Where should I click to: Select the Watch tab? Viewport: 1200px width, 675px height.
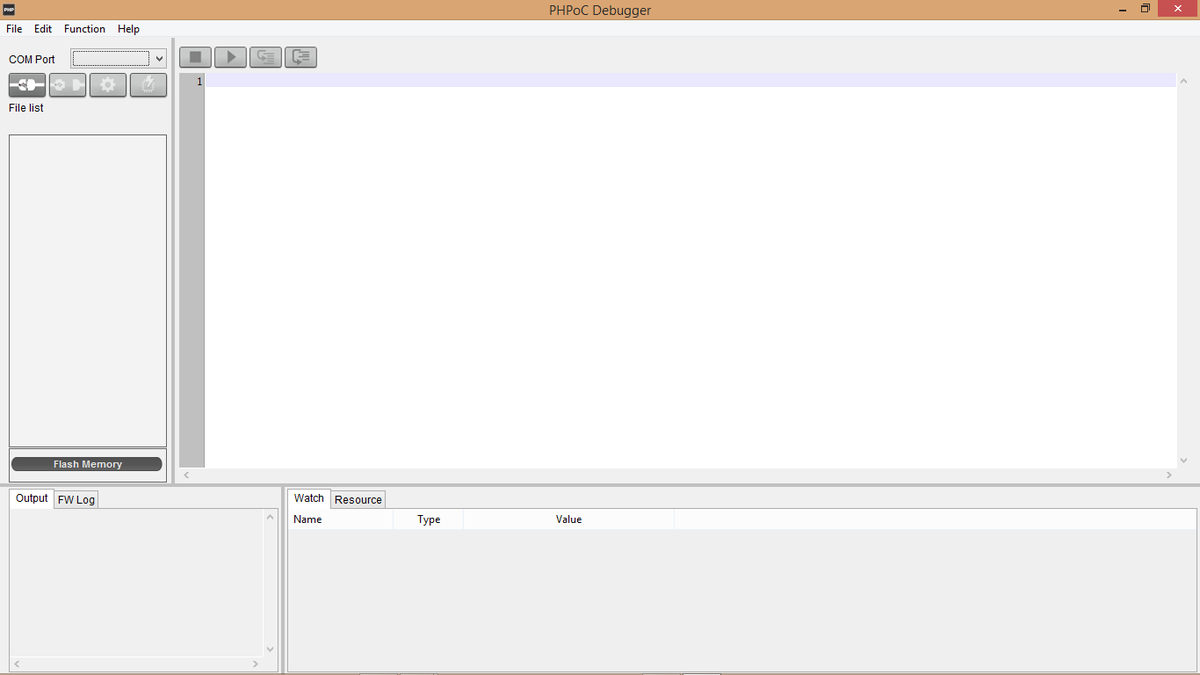click(x=309, y=498)
